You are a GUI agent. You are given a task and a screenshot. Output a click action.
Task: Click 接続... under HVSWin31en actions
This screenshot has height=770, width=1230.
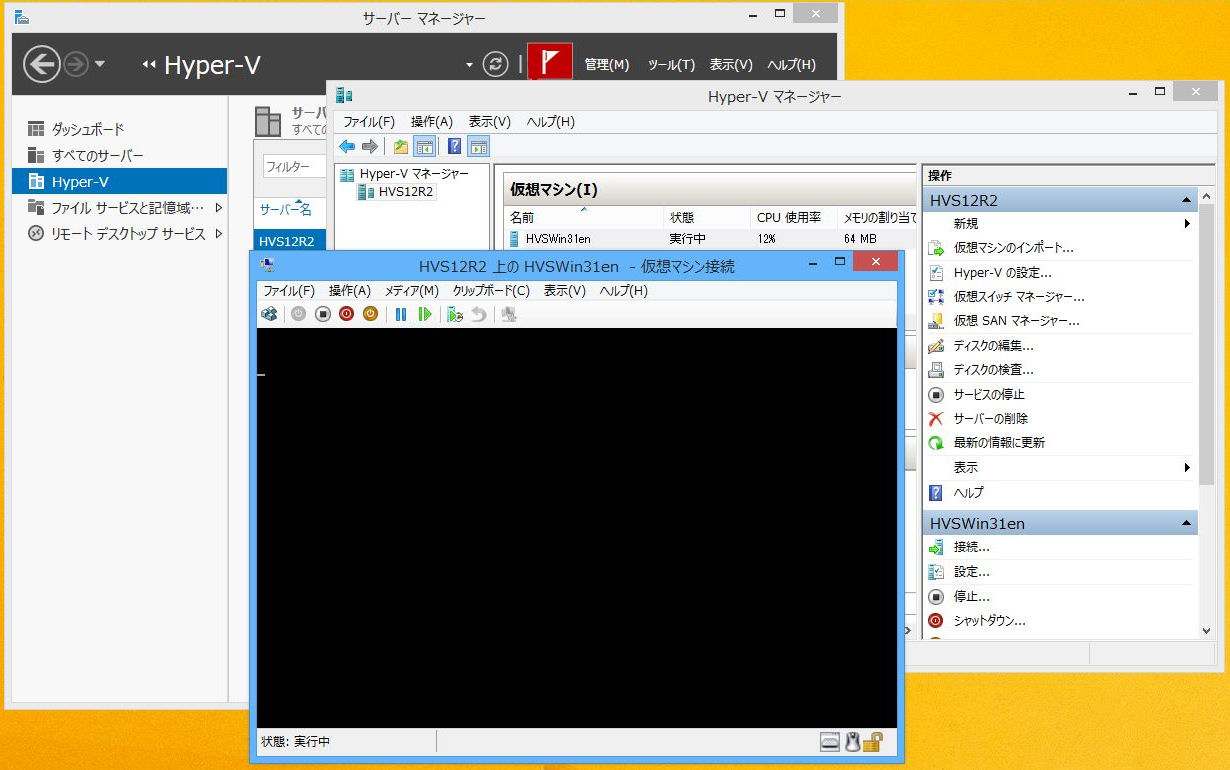point(971,548)
